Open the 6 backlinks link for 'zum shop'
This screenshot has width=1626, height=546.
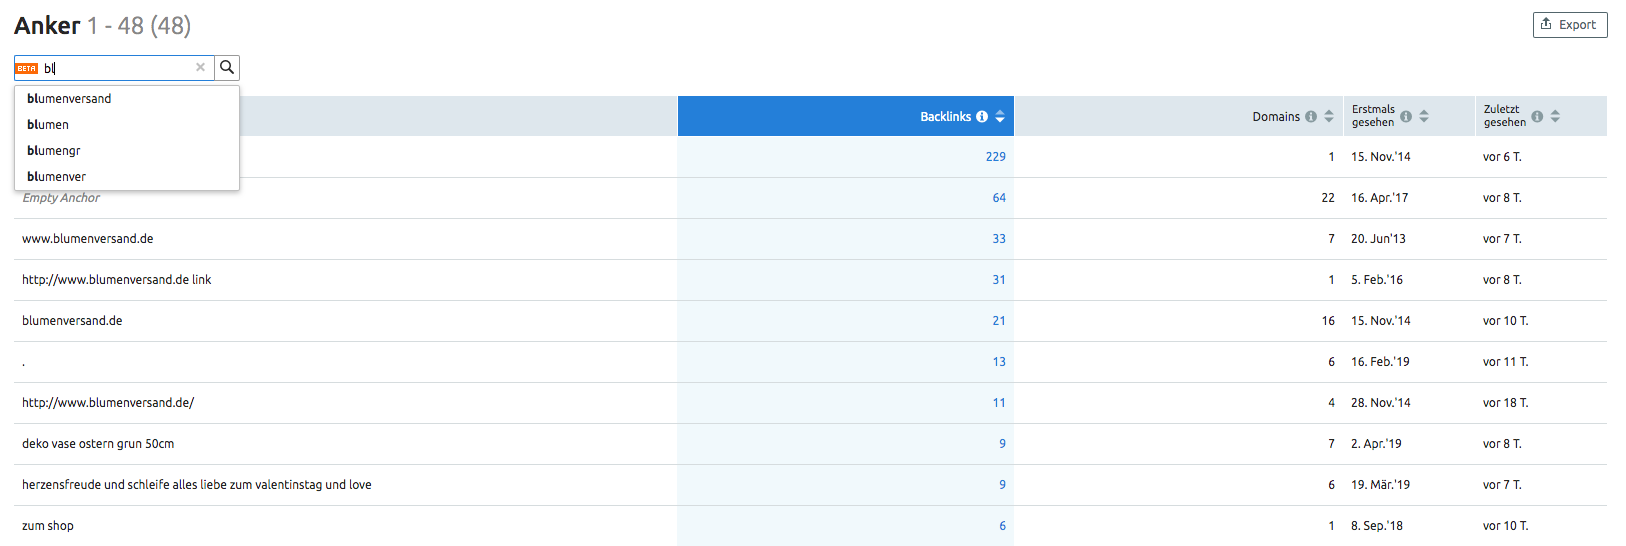point(1002,526)
